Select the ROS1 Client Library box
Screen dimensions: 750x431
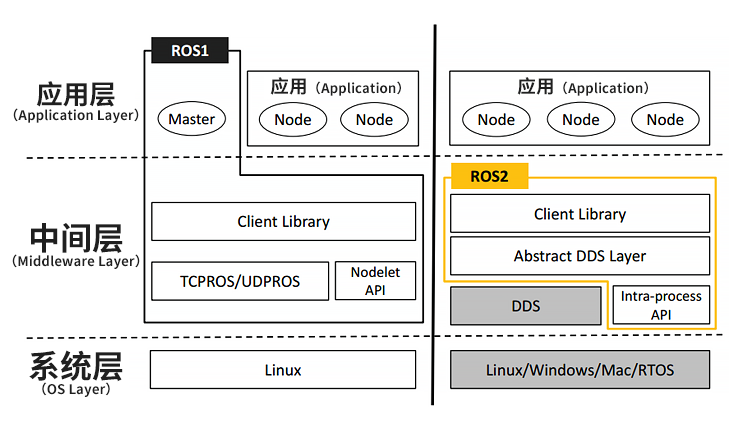[x=284, y=221]
